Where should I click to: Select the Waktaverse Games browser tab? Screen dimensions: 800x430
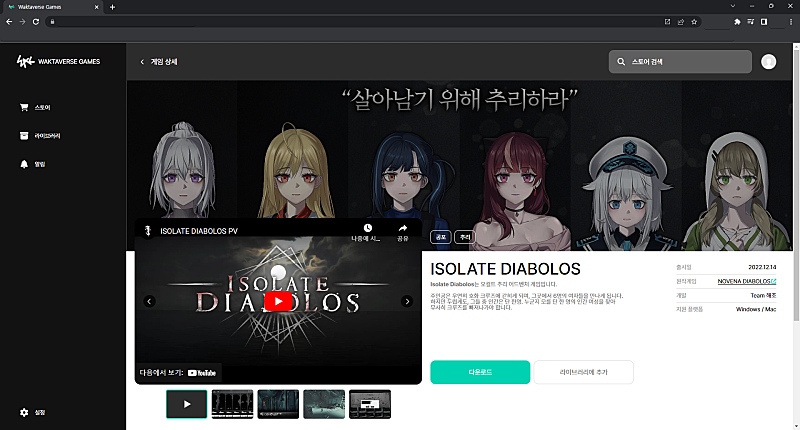[54, 7]
